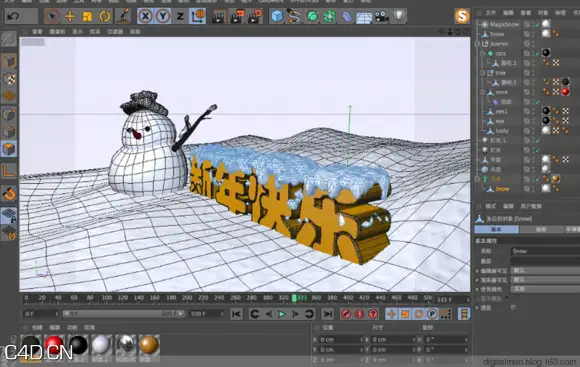The image size is (580, 367).
Task: Click the X position 0 cm field
Action: (x=340, y=339)
